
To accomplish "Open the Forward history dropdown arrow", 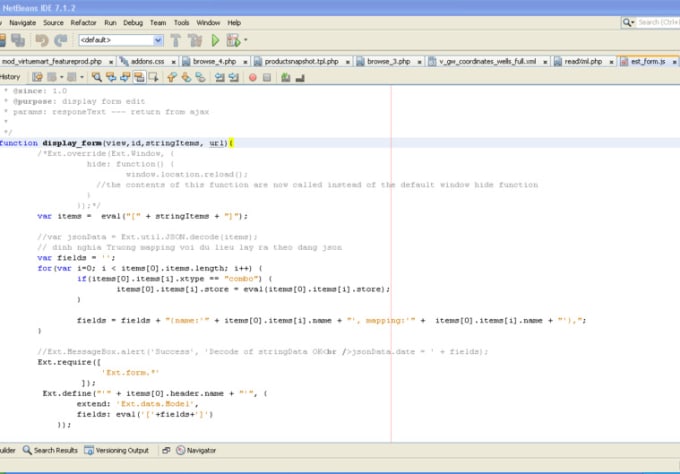I will pos(82,77).
